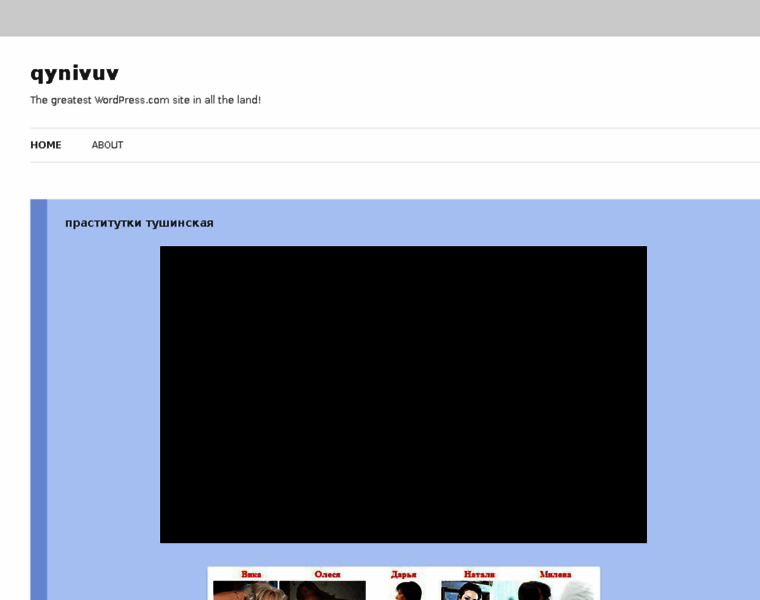Select the name label Натали
The width and height of the screenshot is (760, 600).
[x=479, y=574]
